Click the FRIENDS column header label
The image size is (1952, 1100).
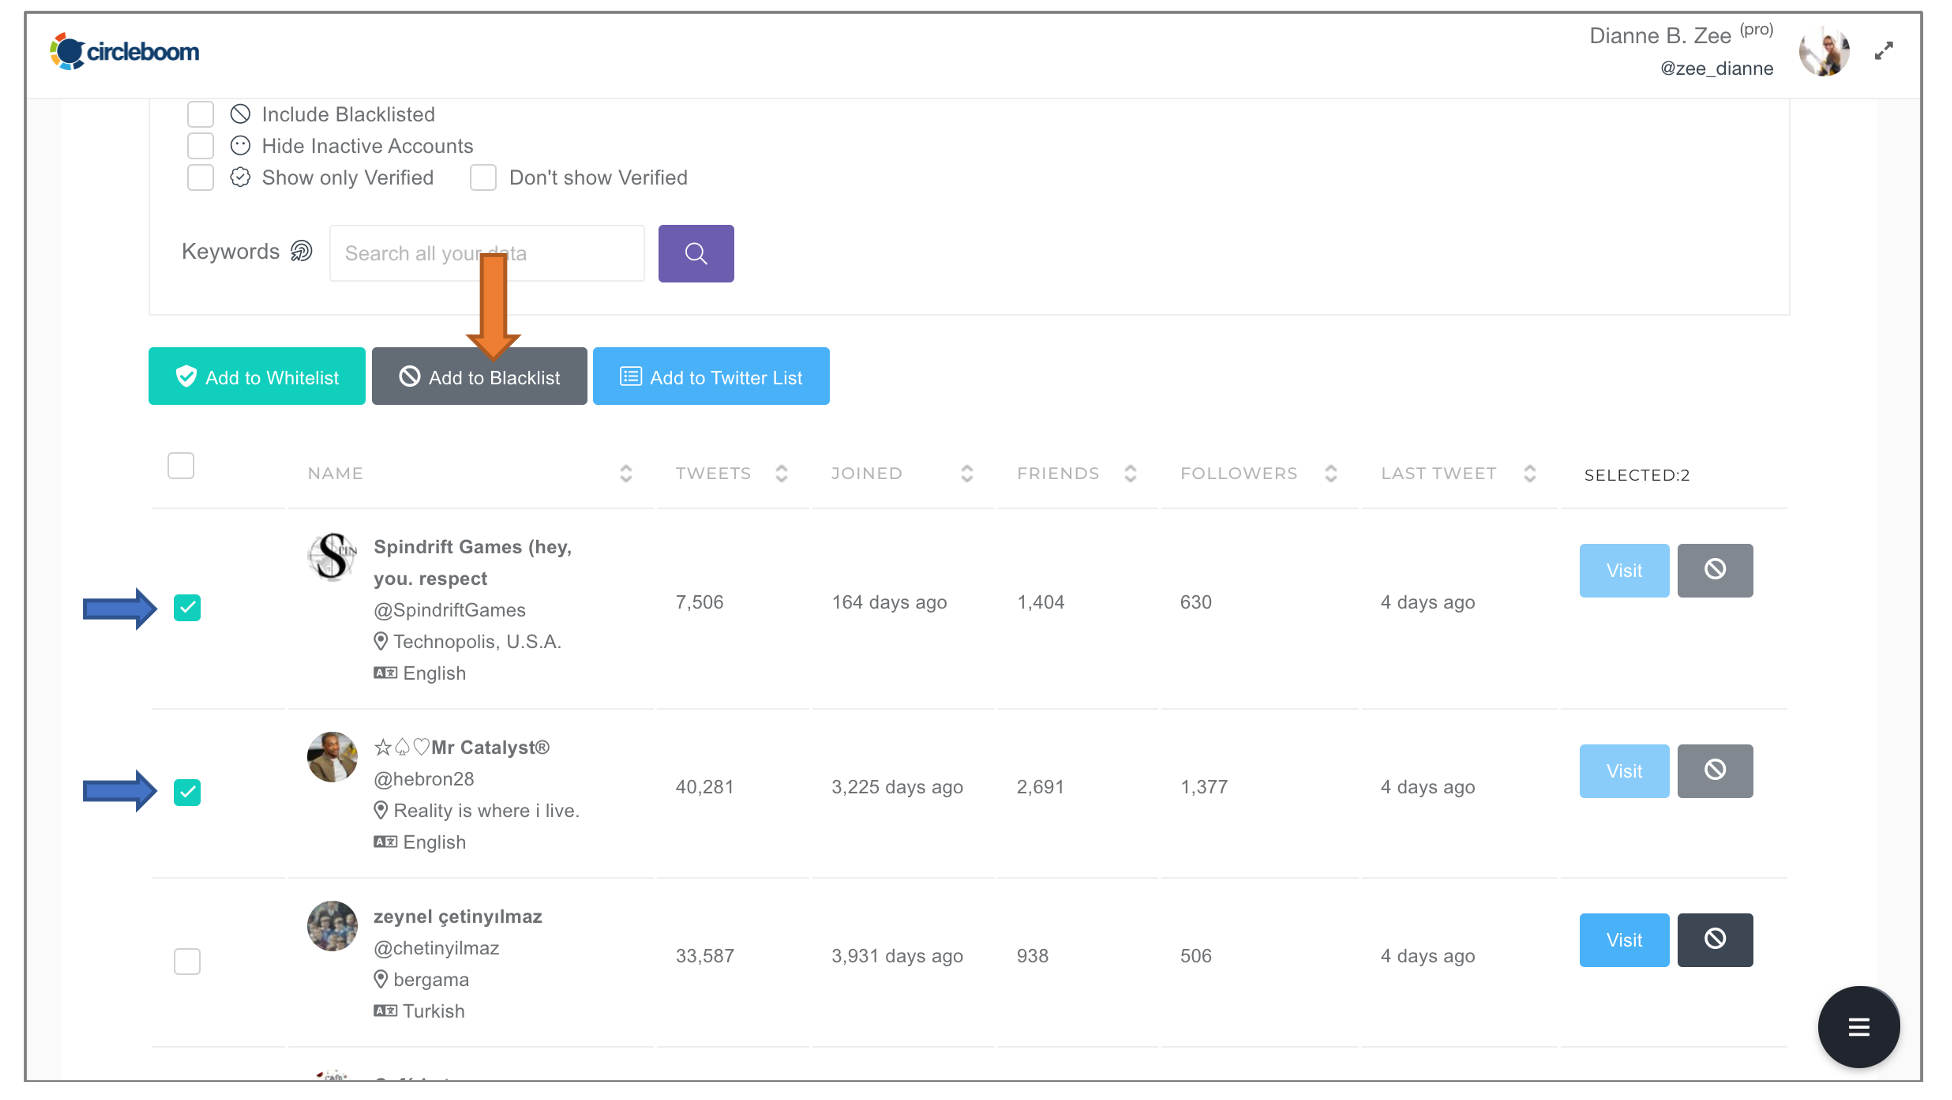pyautogui.click(x=1058, y=473)
